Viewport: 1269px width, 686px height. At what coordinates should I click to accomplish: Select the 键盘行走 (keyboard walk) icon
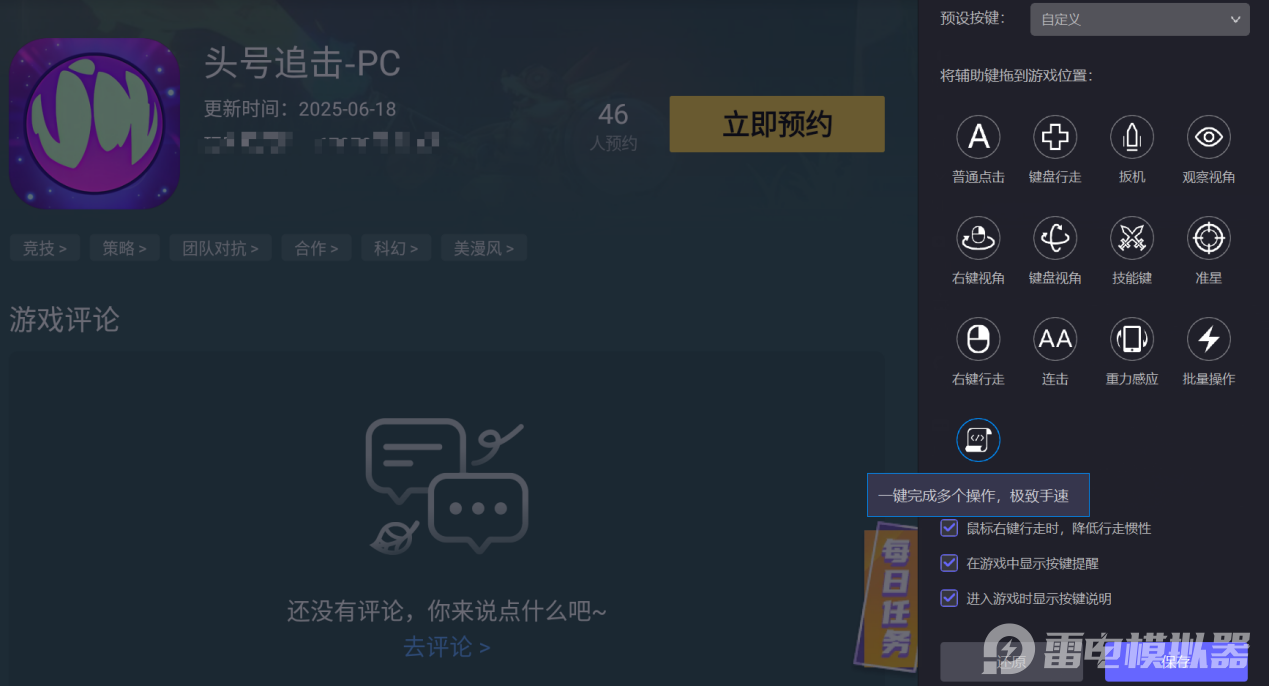pos(1055,137)
